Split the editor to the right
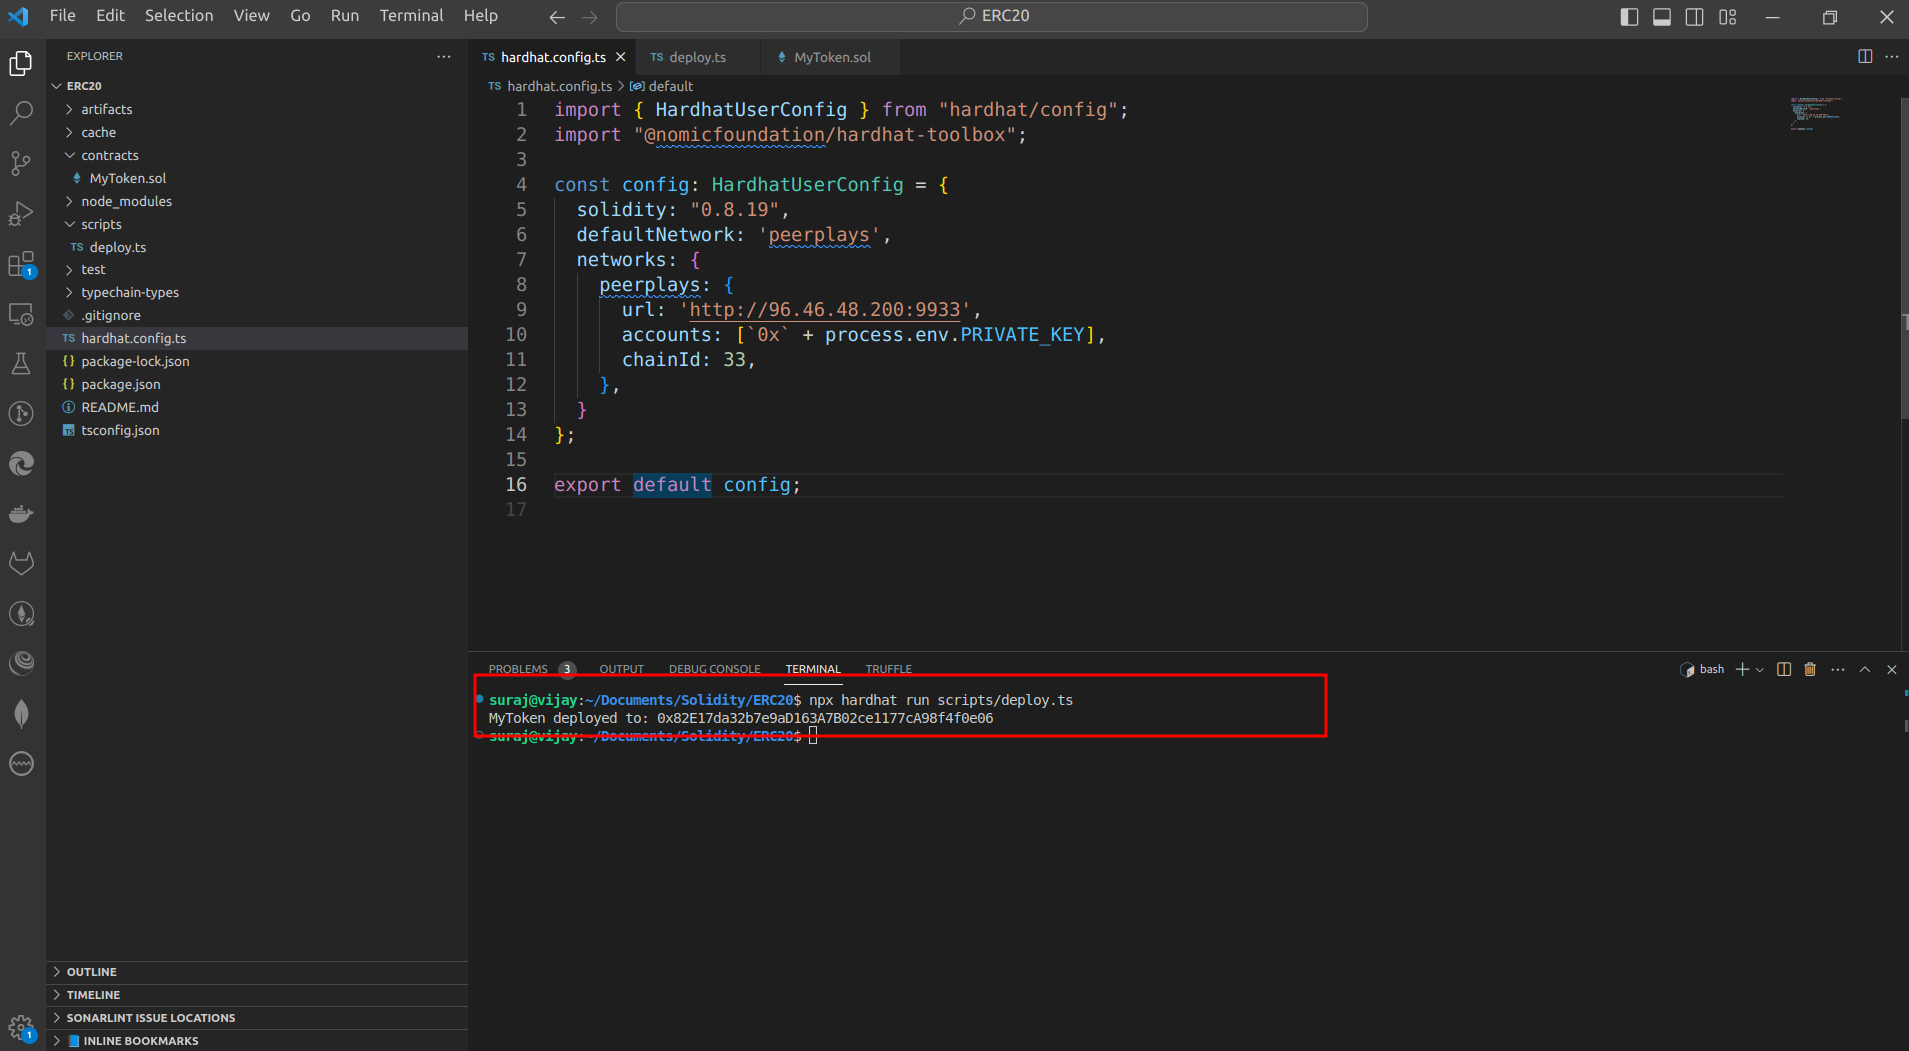 point(1865,57)
